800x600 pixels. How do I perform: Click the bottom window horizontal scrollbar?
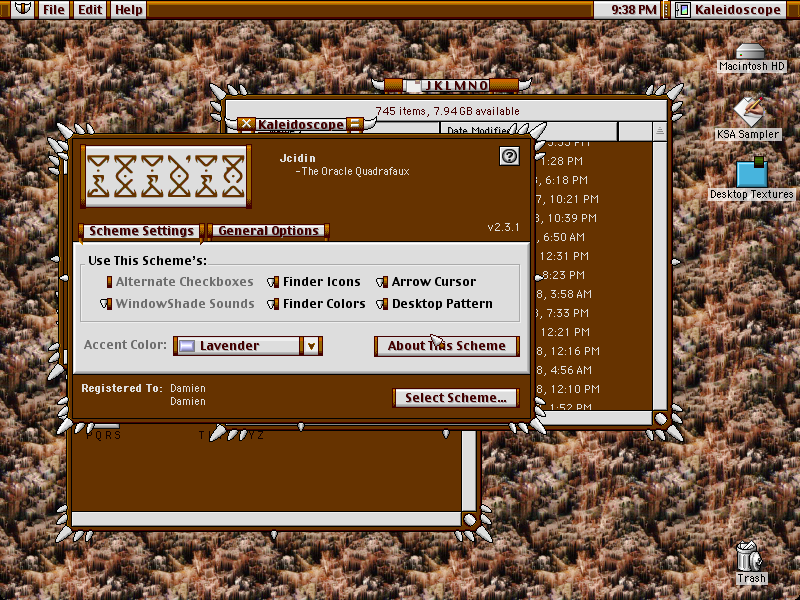pyautogui.click(x=267, y=519)
